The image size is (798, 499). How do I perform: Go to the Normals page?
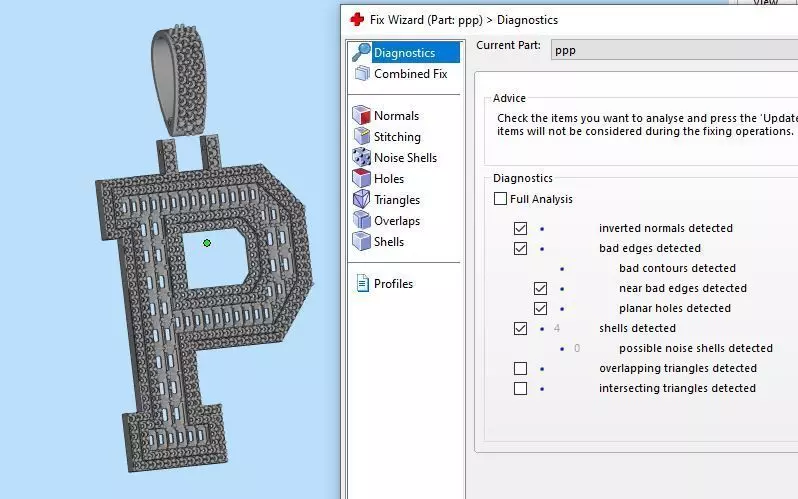point(396,116)
